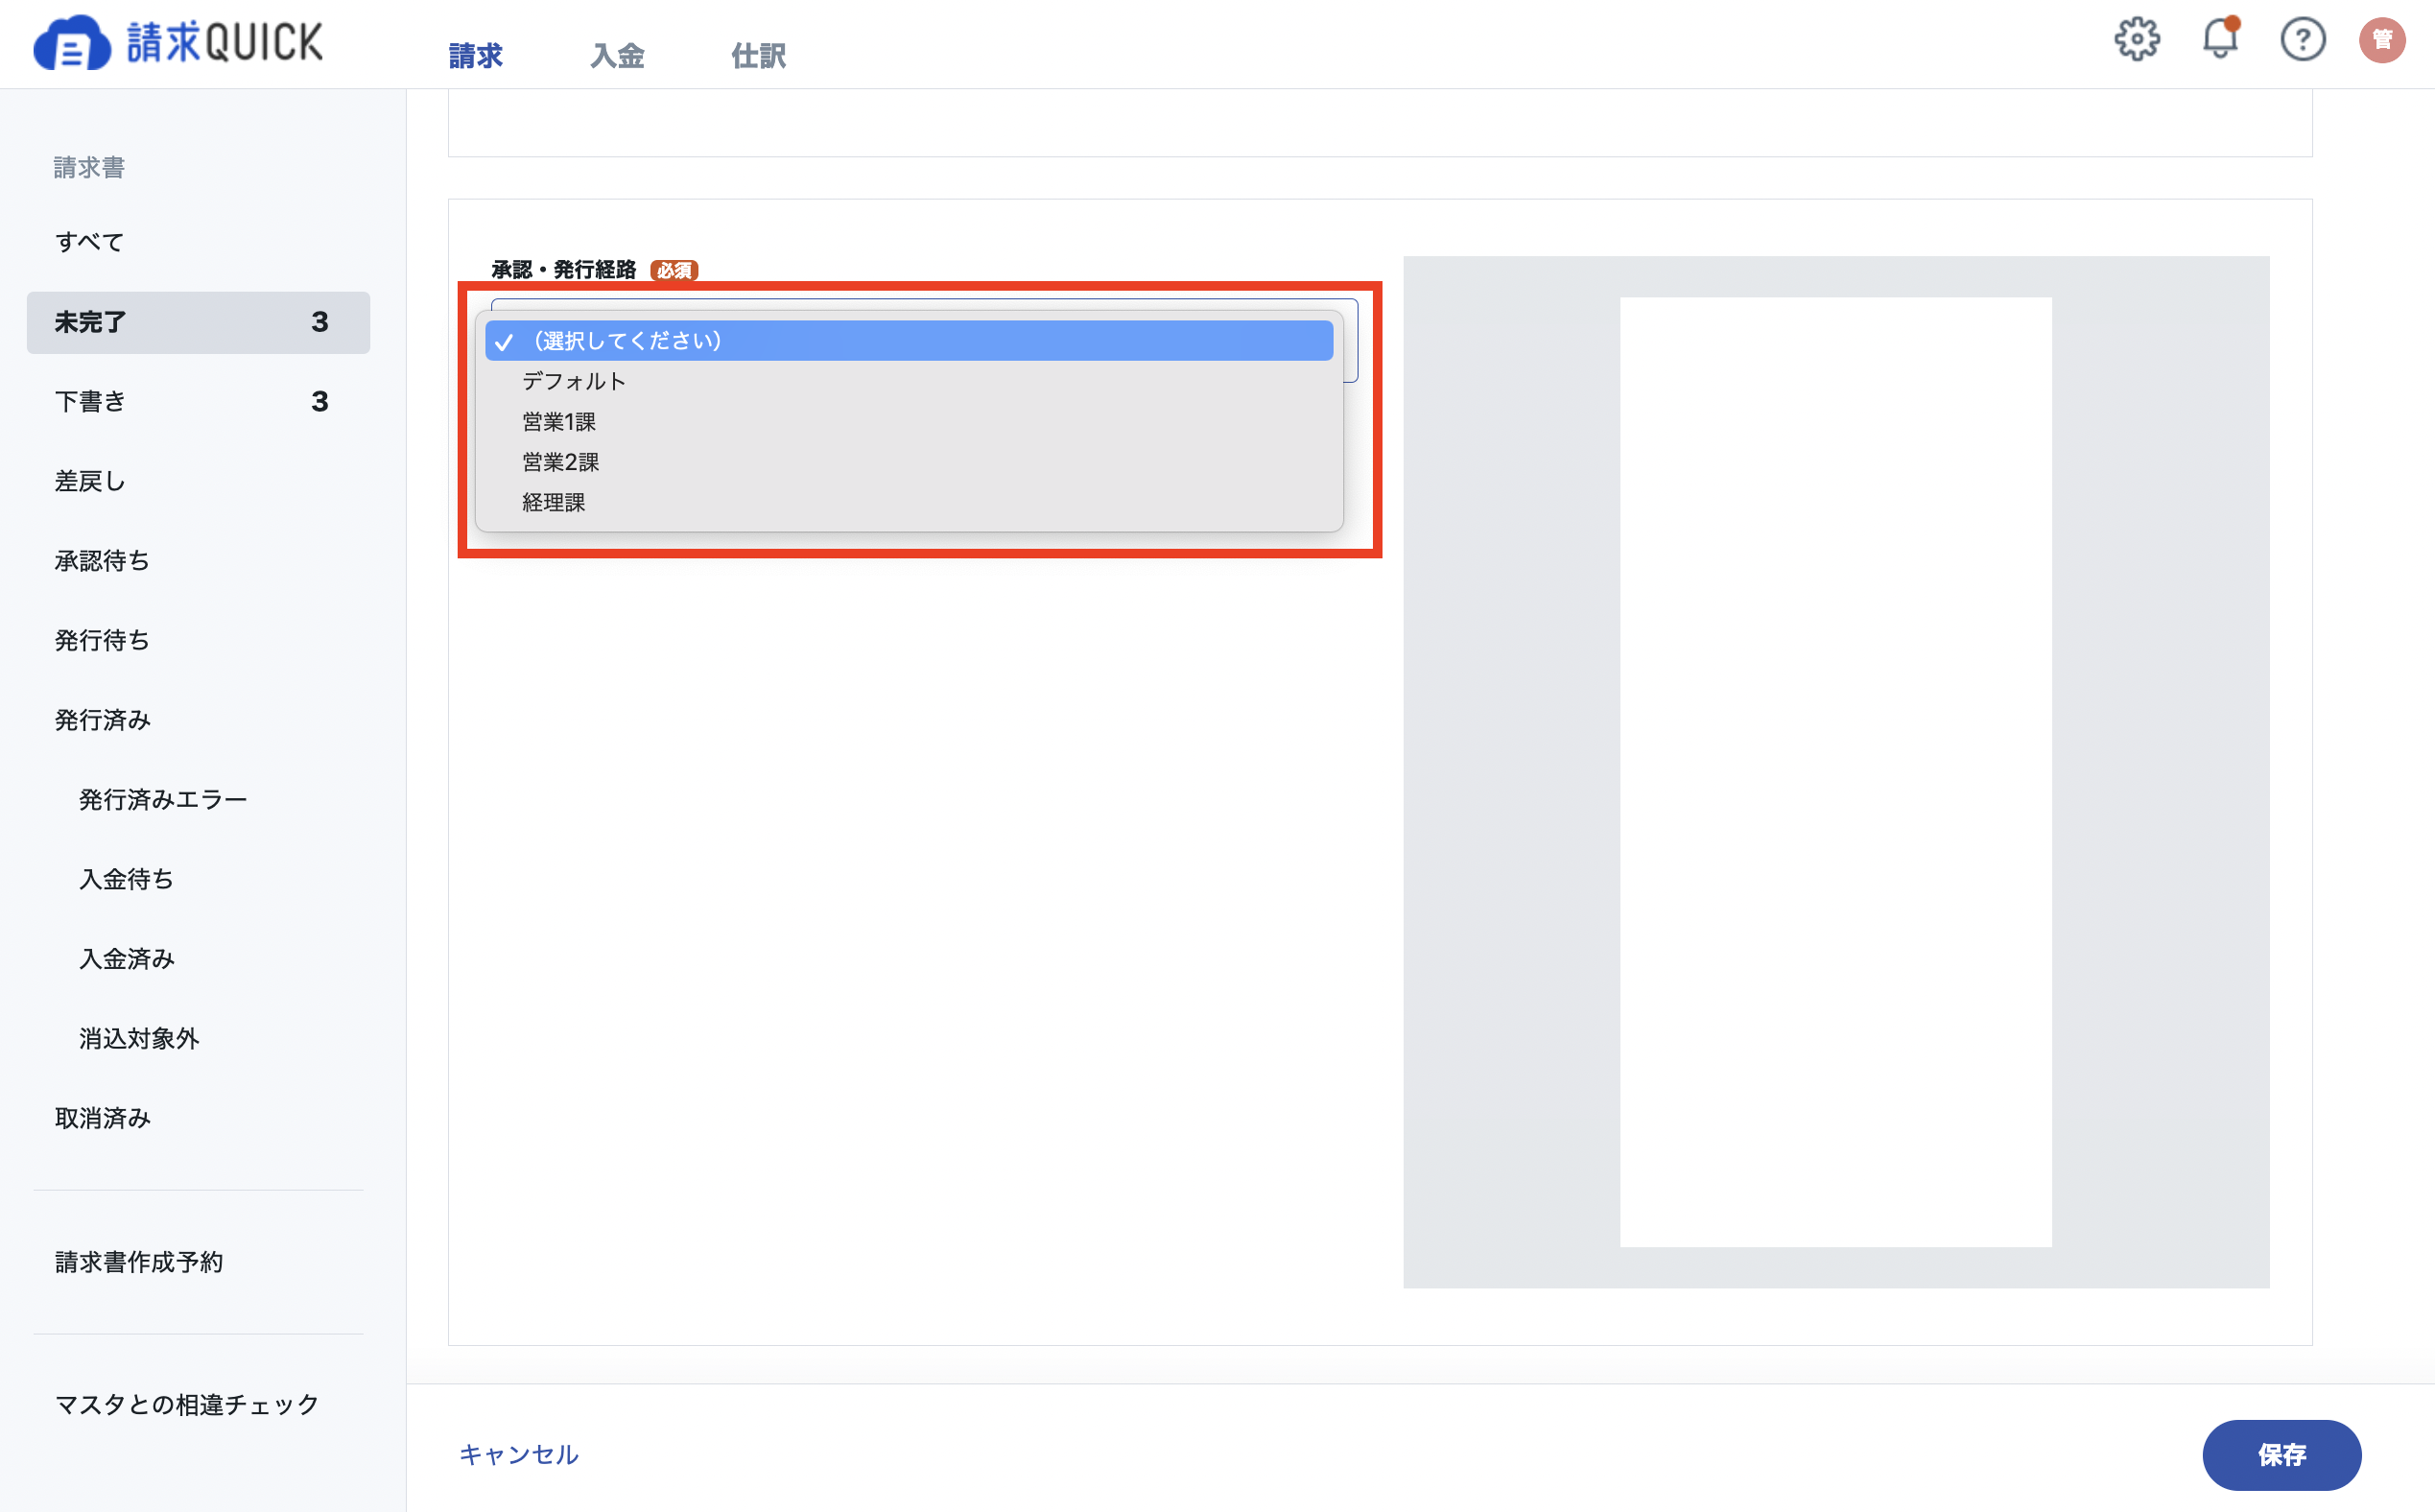2435x1512 pixels.
Task: Click the 保存 button
Action: tap(2281, 1454)
